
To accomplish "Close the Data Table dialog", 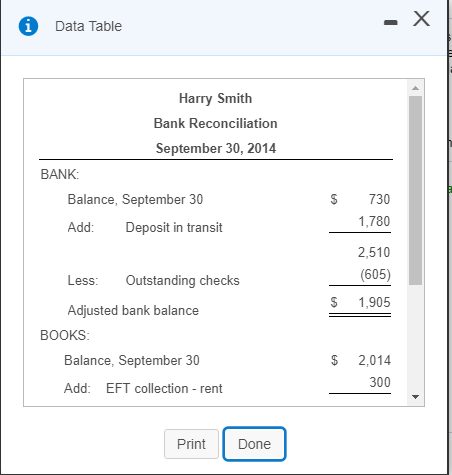I will point(421,18).
